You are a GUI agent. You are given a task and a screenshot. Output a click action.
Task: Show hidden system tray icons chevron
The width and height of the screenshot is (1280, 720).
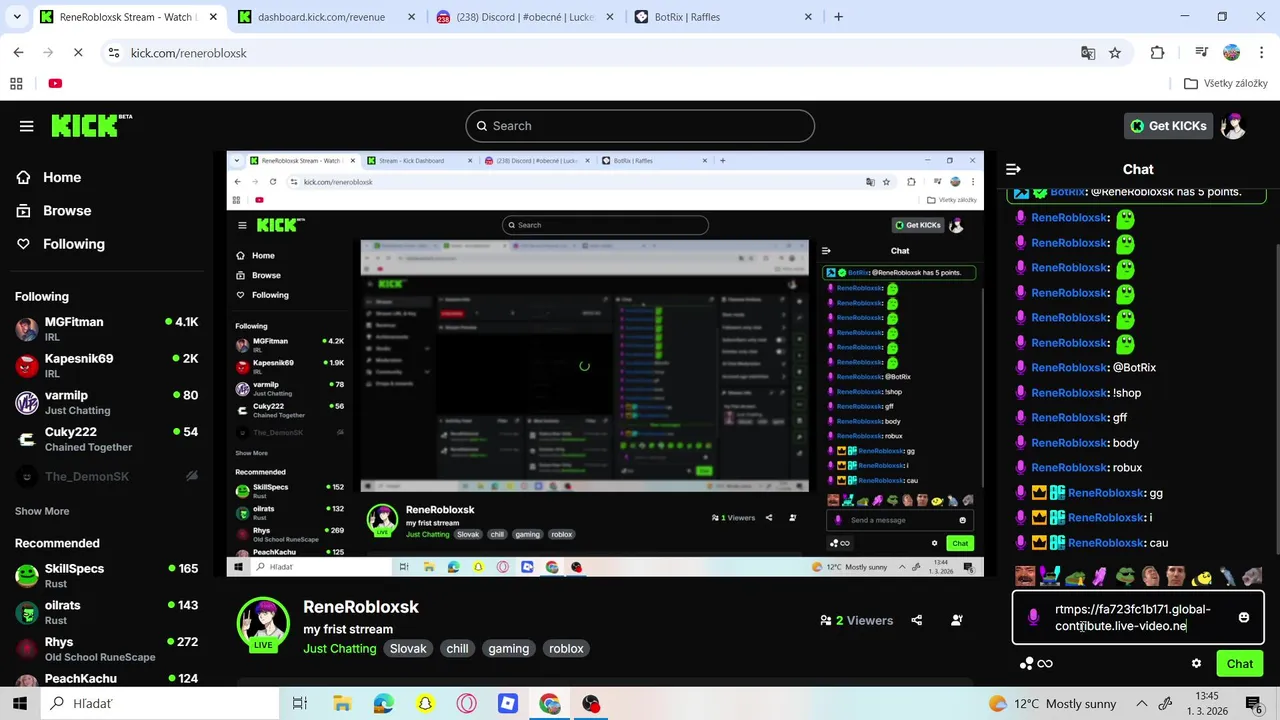pos(1142,704)
